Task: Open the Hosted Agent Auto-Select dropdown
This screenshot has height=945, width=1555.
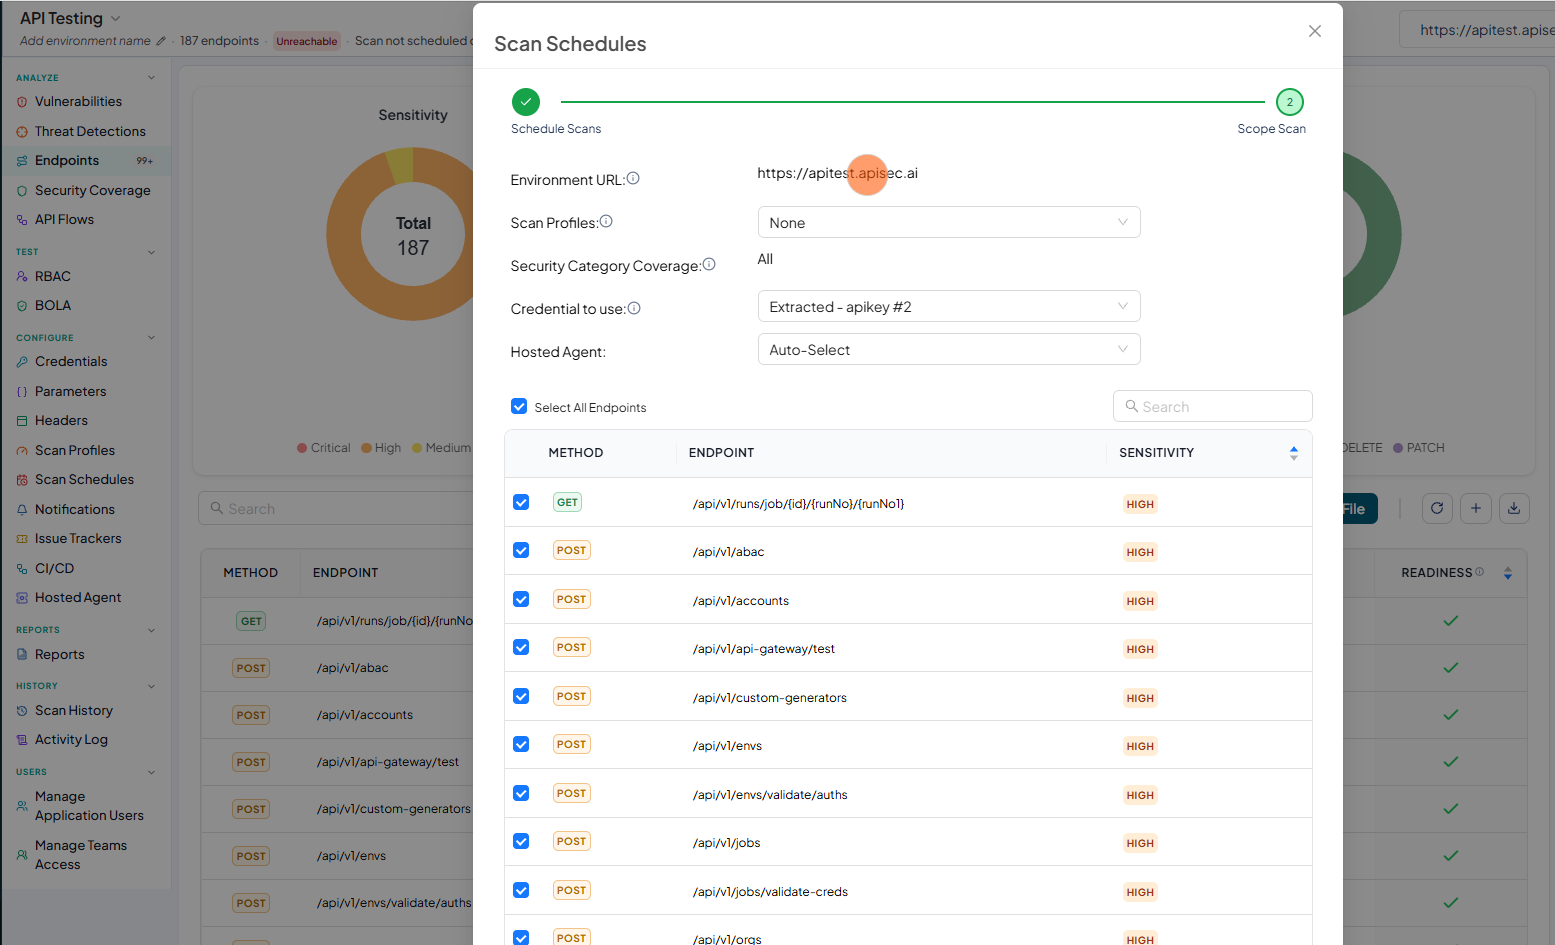Action: point(949,349)
